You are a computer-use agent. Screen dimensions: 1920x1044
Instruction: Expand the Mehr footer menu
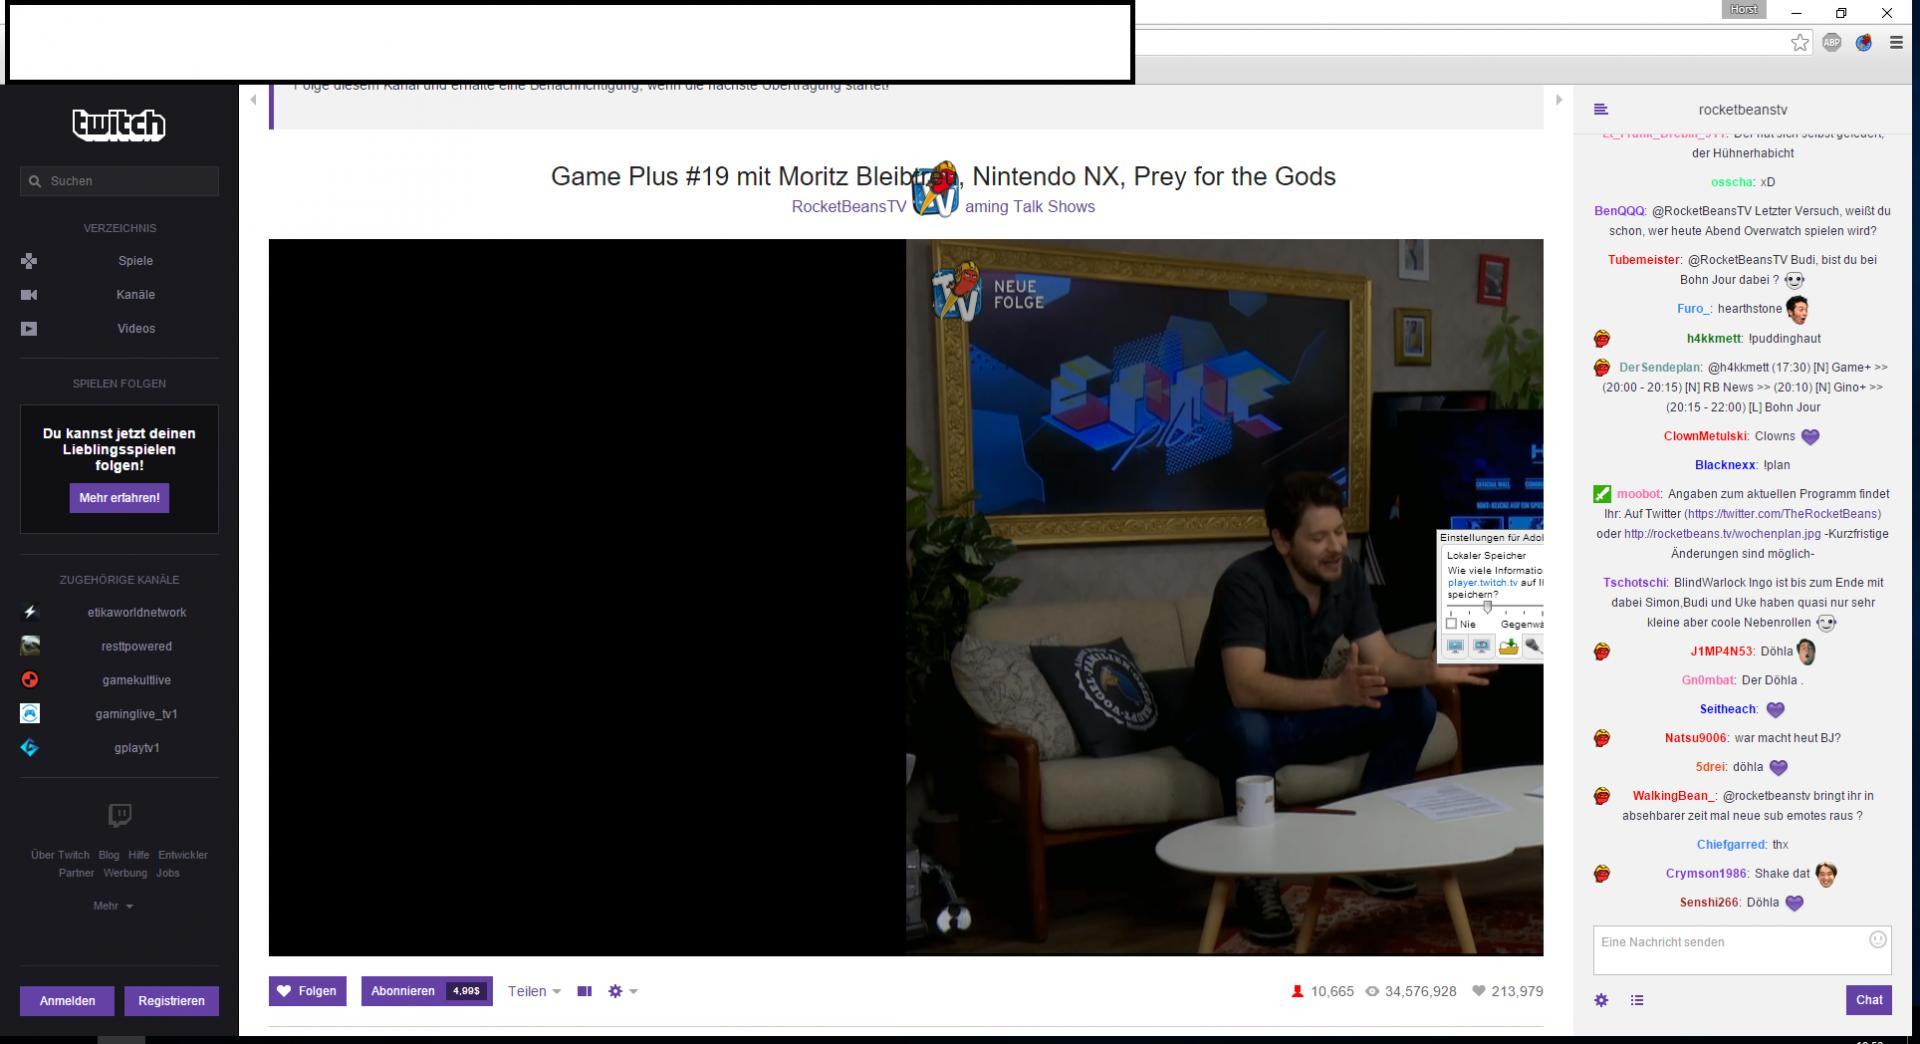[113, 906]
